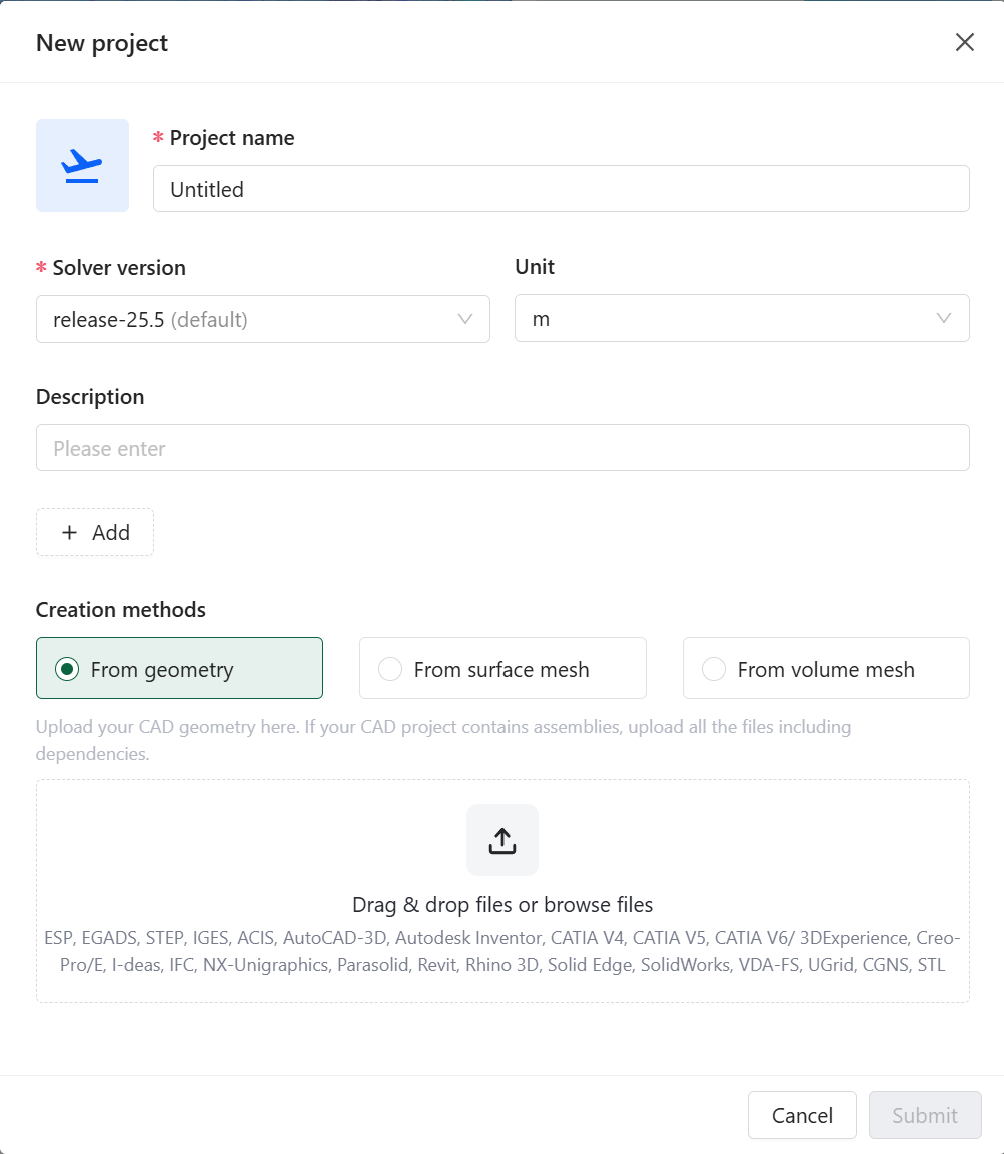Expand the Unit dropdown showing m

(730, 318)
